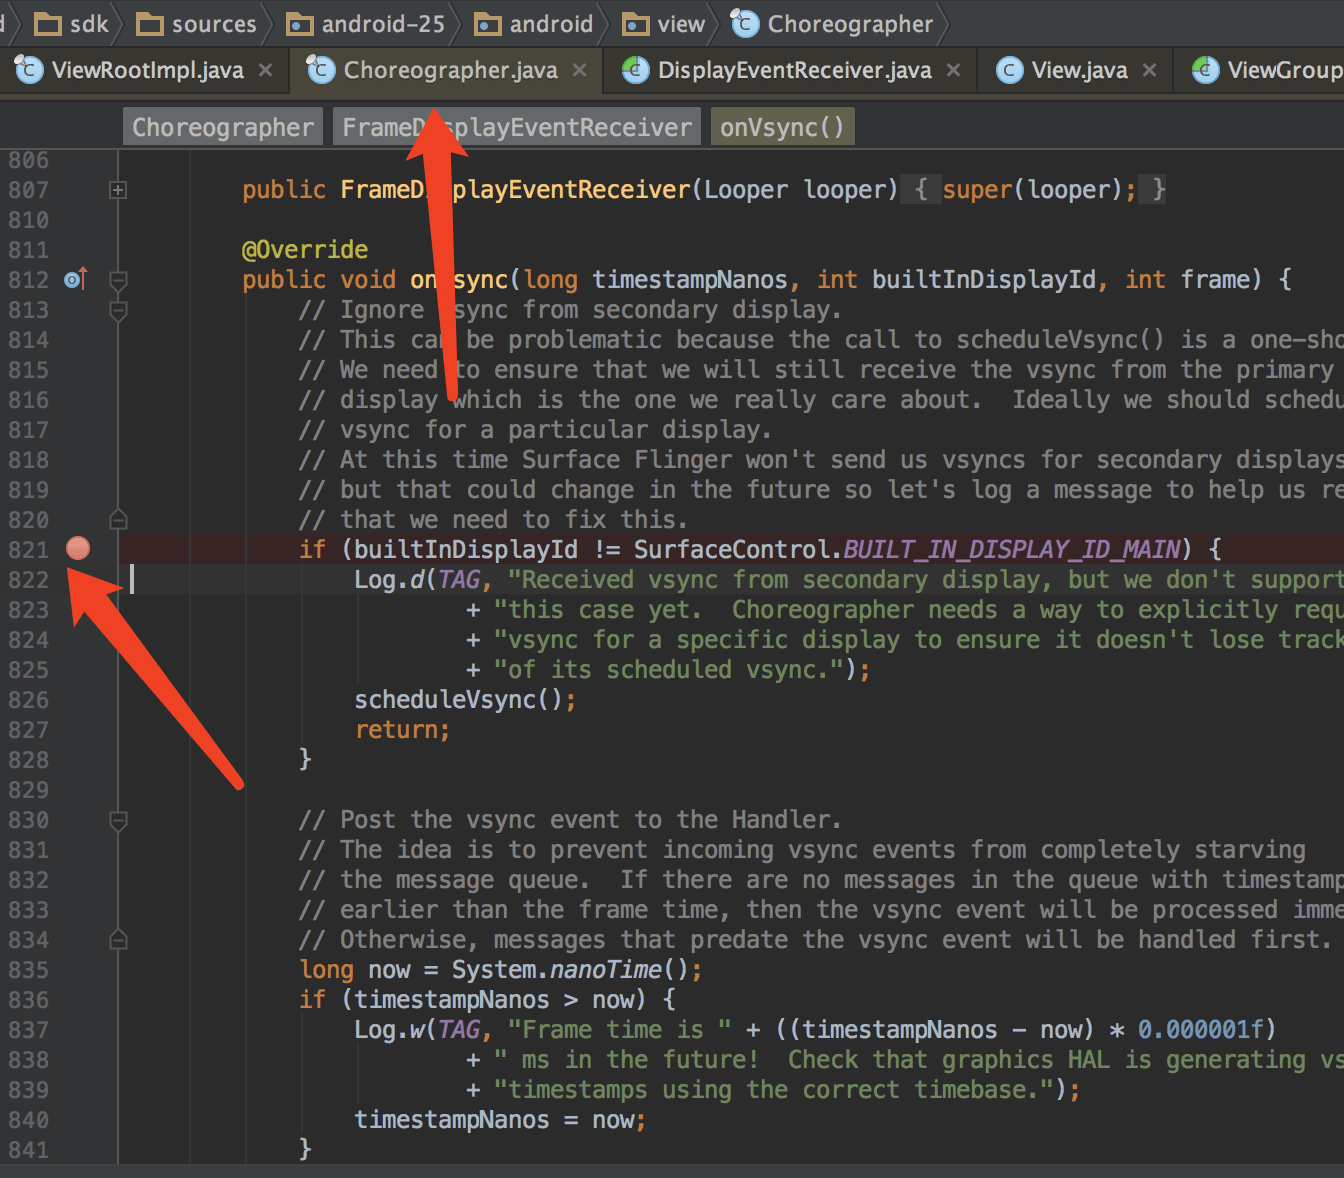The height and width of the screenshot is (1178, 1344).
Task: Click the FrameDisplayEventReceiver breadcrumb
Action: (x=516, y=128)
